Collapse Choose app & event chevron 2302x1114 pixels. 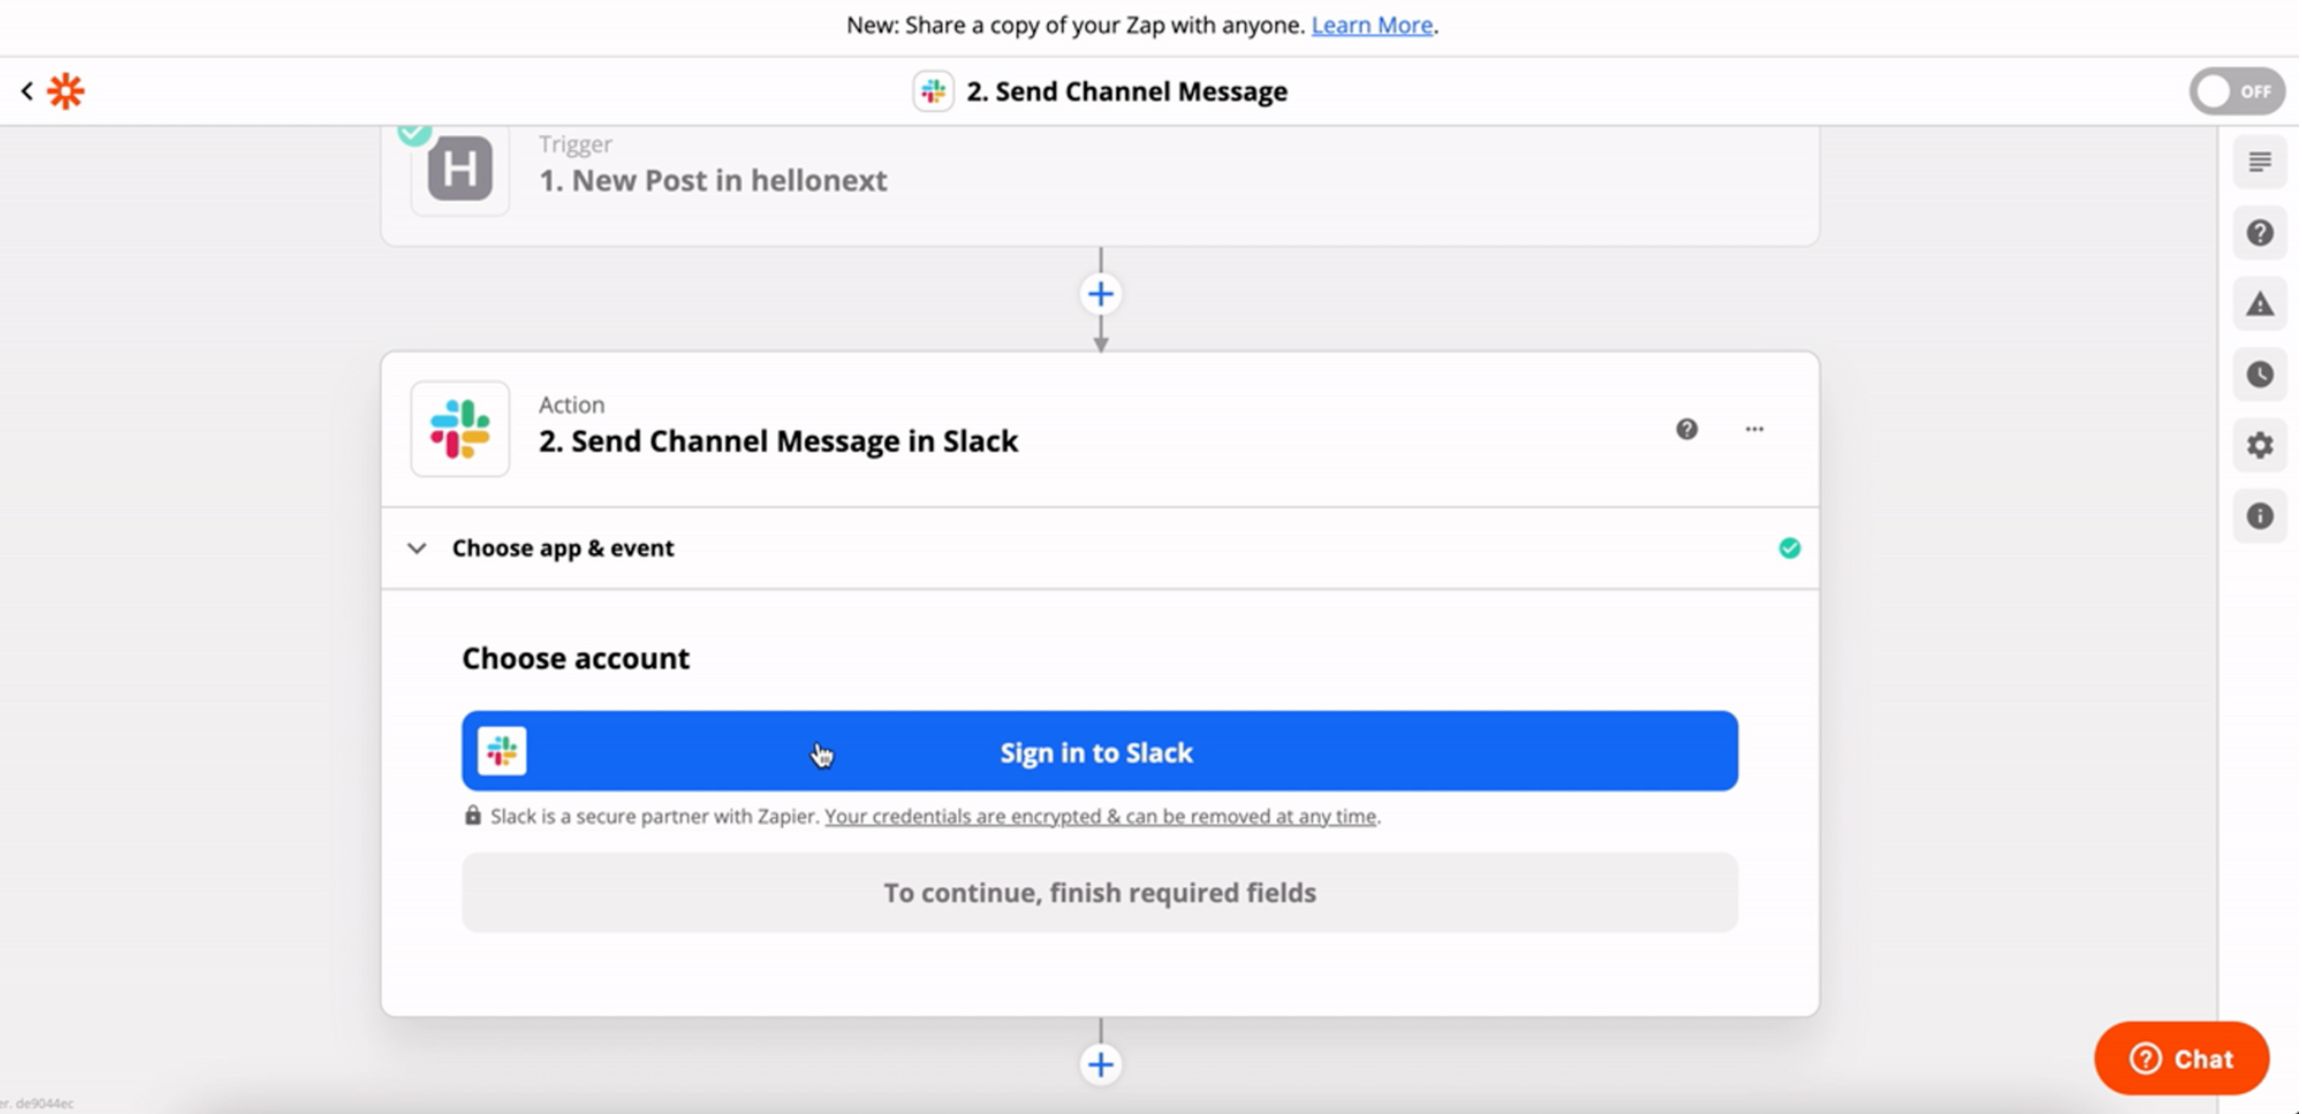pos(417,548)
